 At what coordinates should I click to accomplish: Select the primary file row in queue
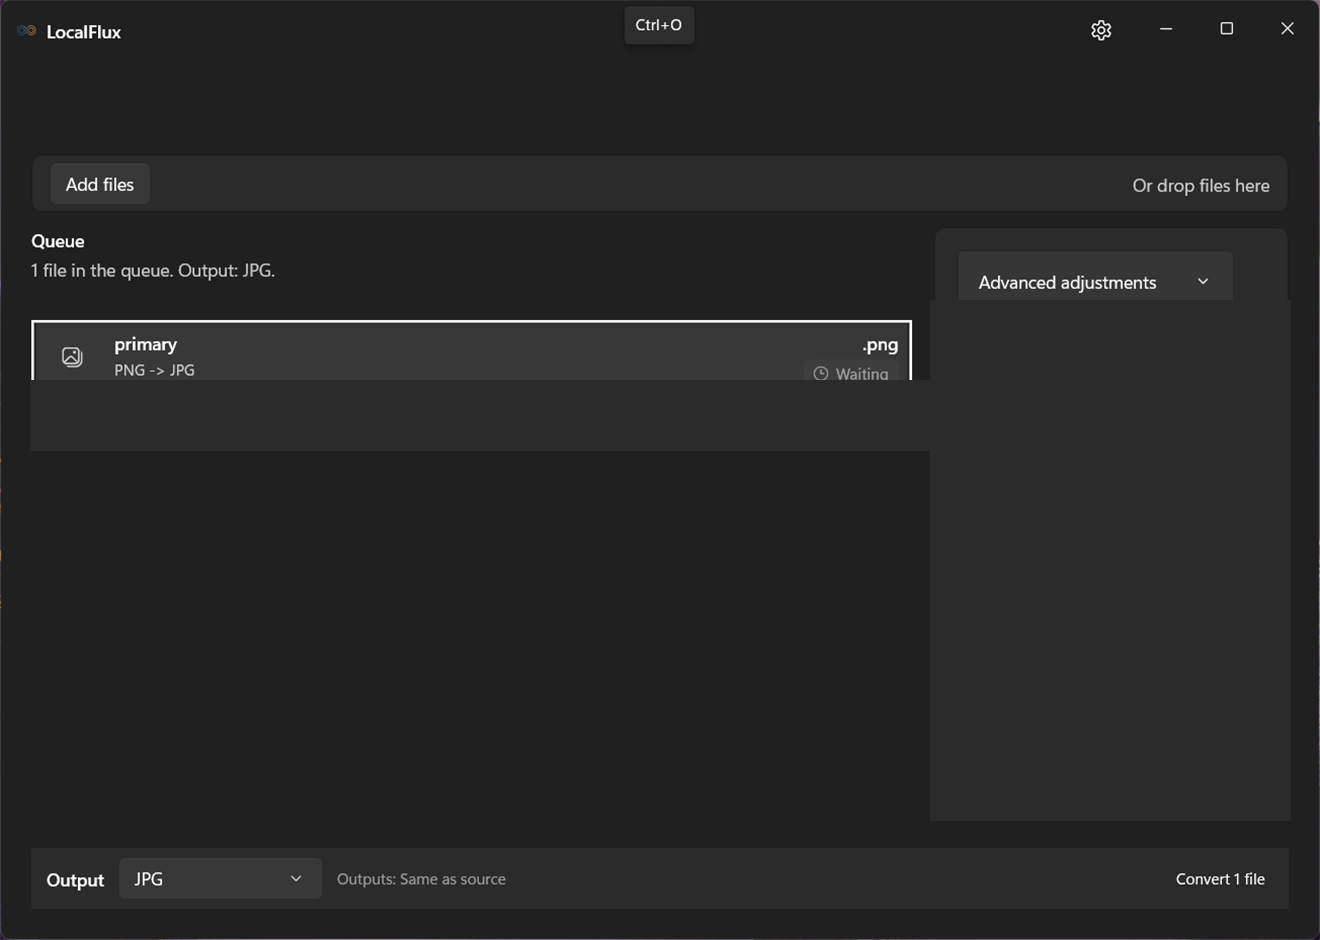[x=471, y=351]
